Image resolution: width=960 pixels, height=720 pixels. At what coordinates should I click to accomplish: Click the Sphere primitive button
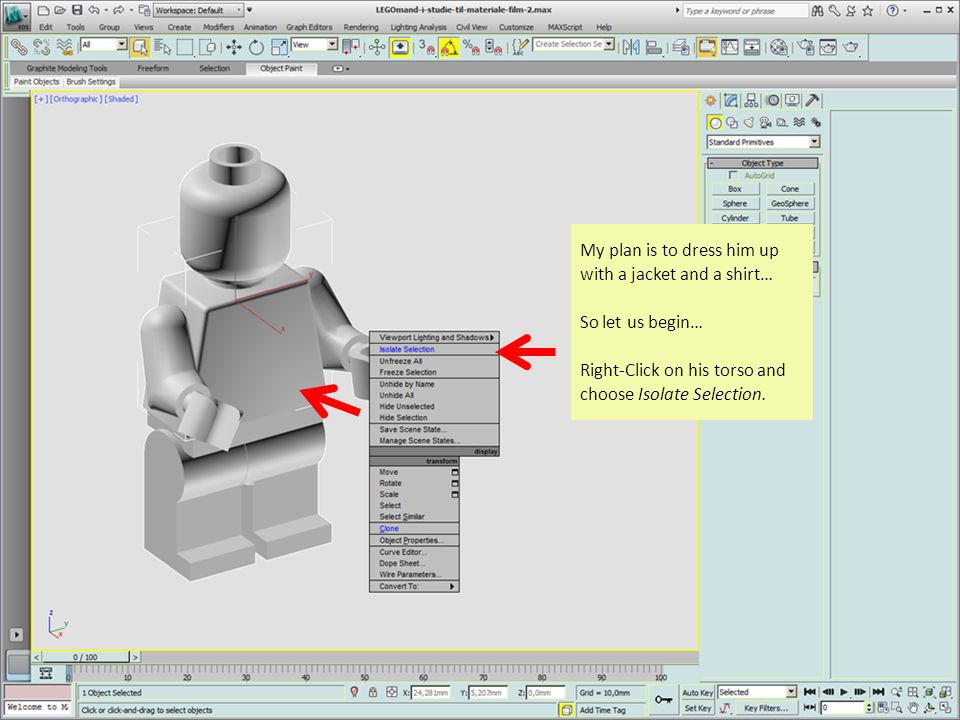(735, 204)
